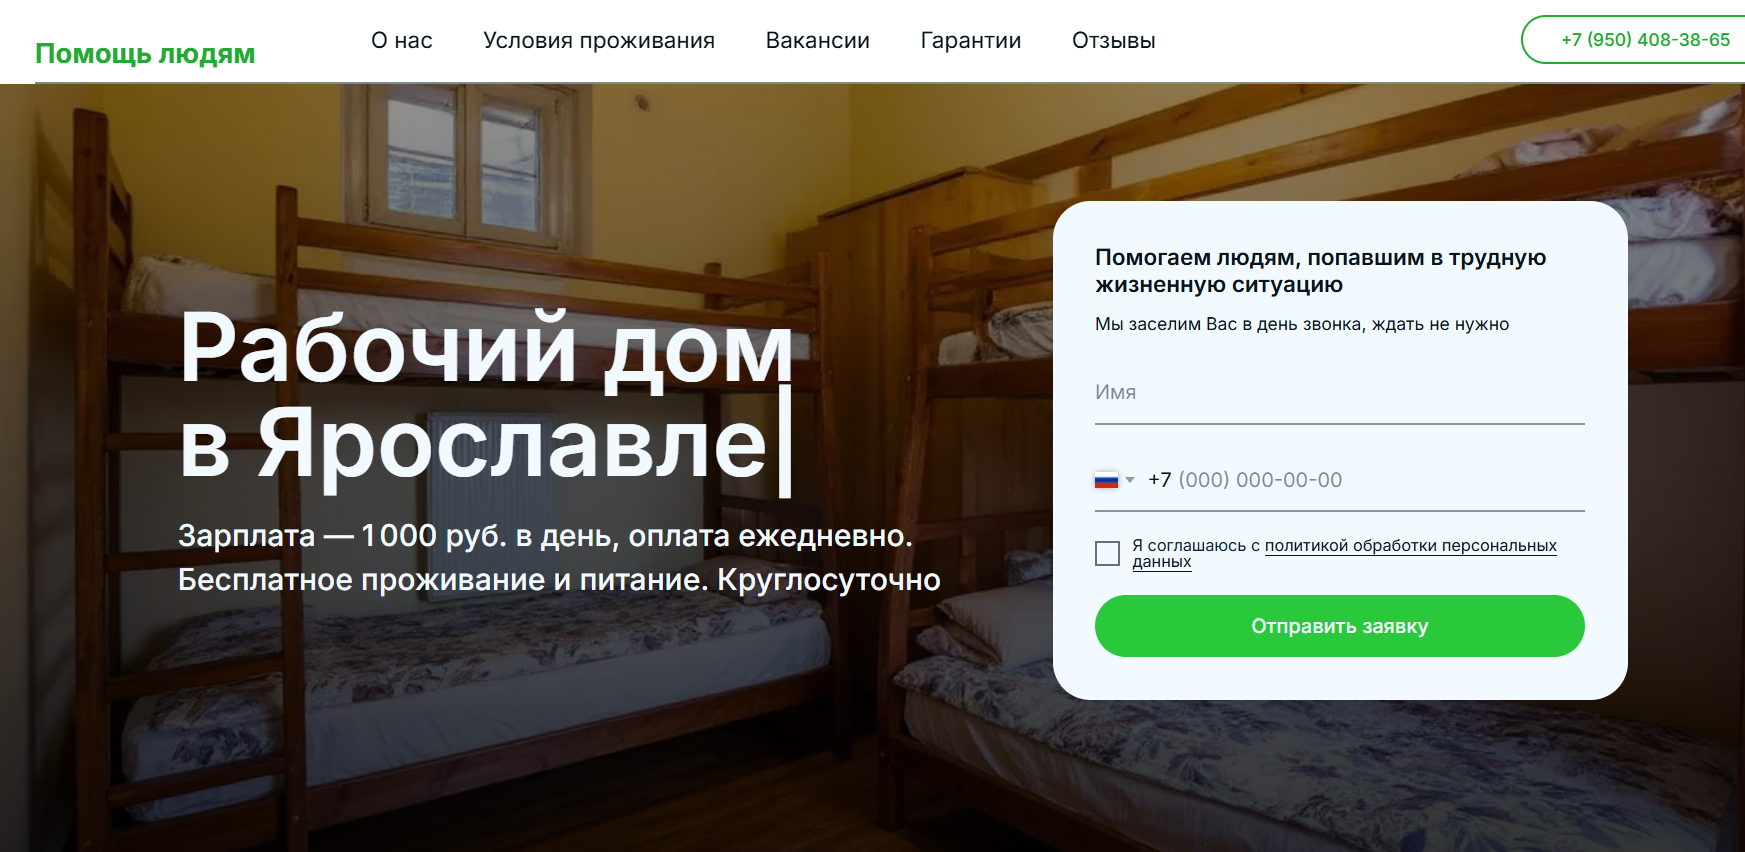Click the Помощь людям logo
This screenshot has height=852, width=1745.
[x=145, y=53]
